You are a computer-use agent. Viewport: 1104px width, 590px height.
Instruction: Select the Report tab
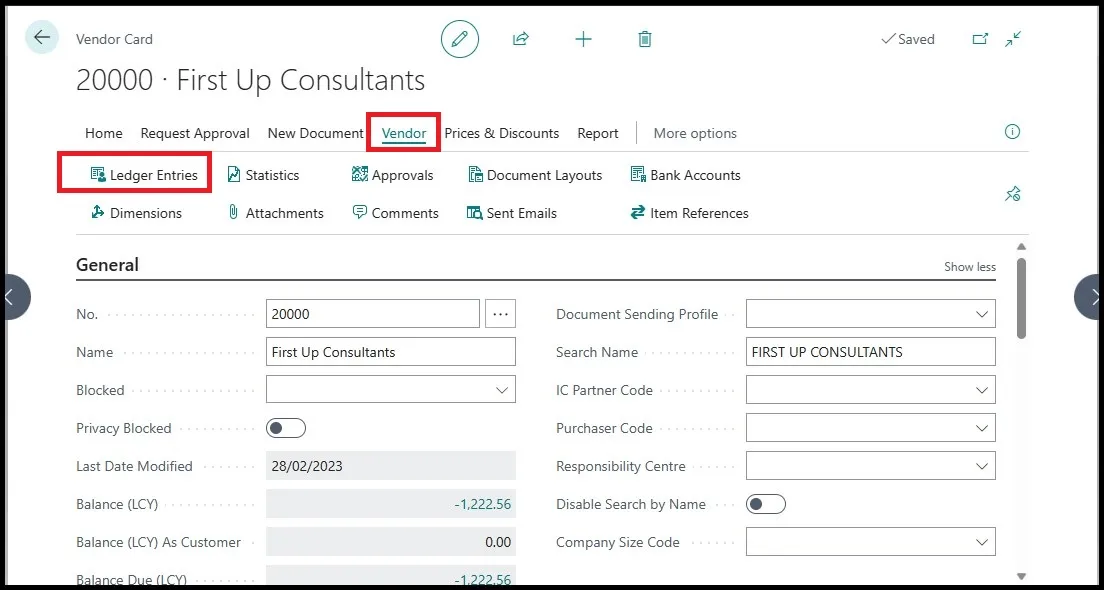[x=598, y=133]
